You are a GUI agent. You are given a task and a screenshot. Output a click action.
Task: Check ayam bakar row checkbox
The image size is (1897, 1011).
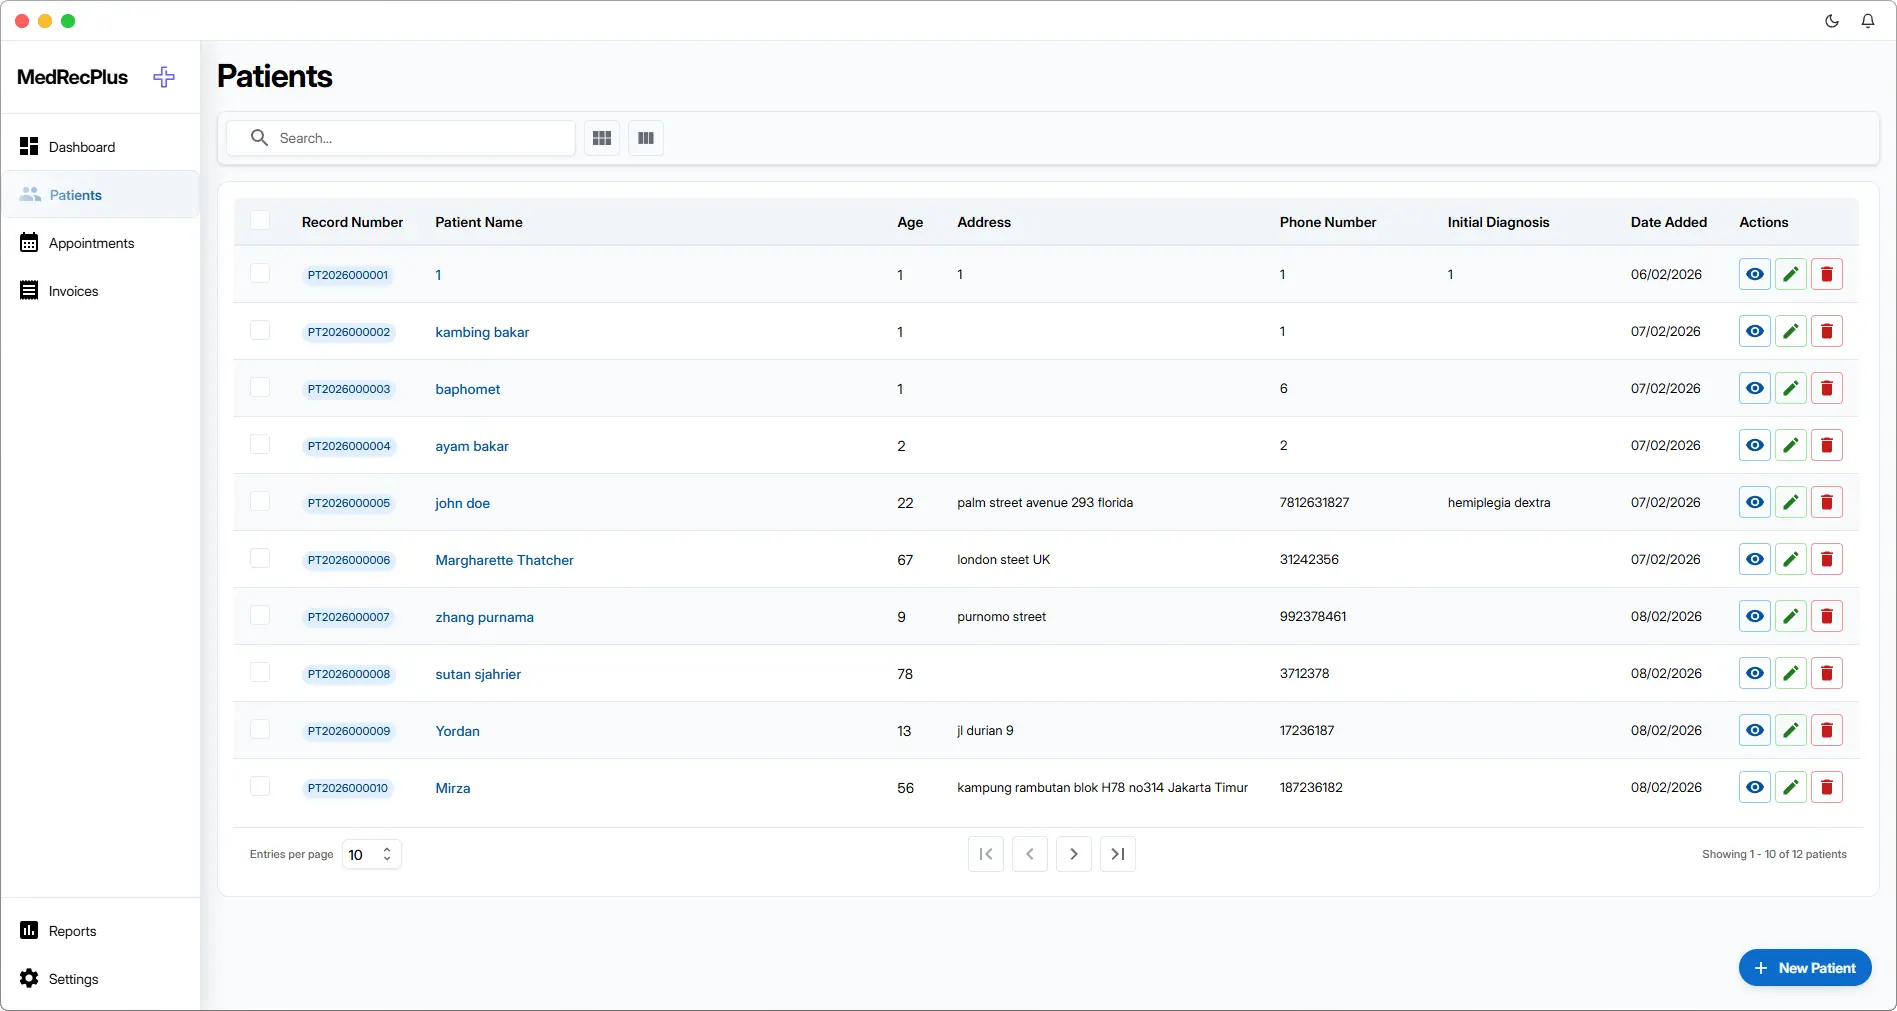pos(260,444)
